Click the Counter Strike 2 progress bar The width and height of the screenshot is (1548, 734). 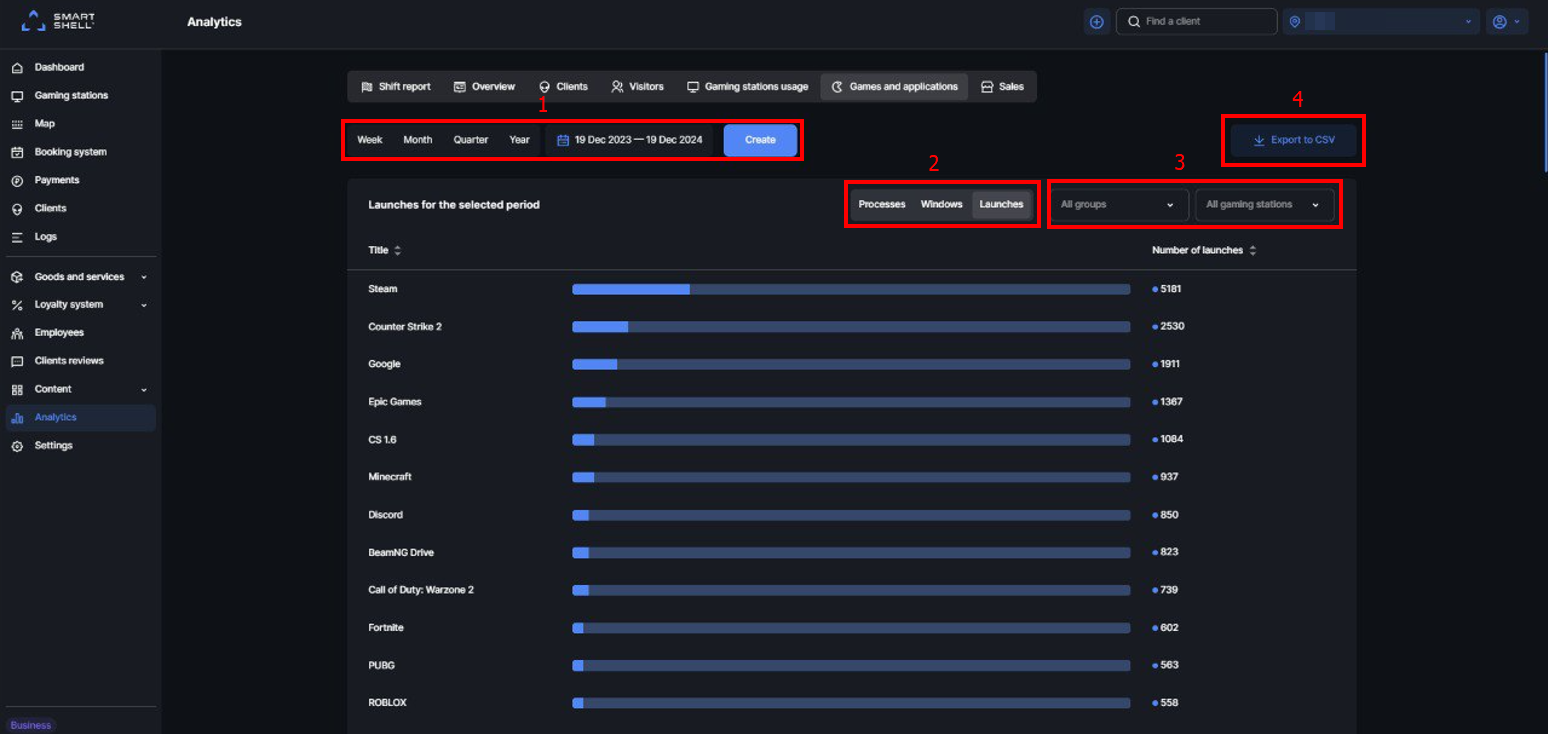(851, 327)
